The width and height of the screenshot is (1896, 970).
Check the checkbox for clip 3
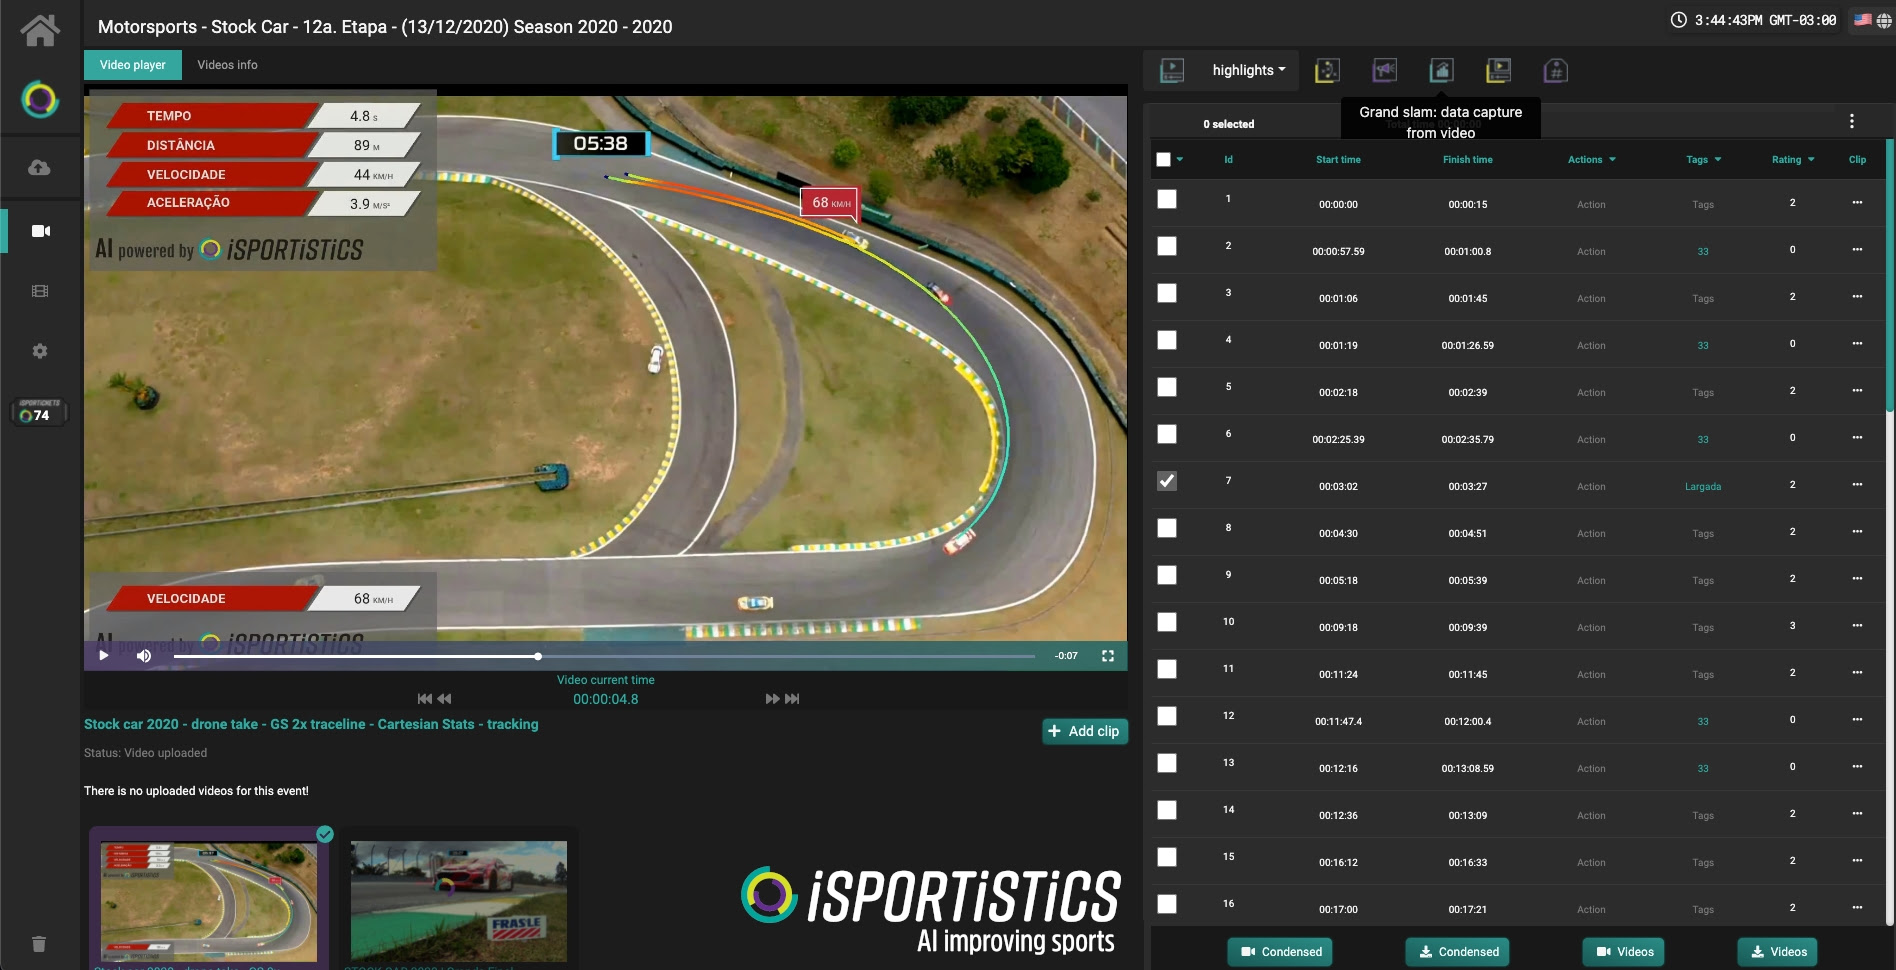pos(1167,293)
